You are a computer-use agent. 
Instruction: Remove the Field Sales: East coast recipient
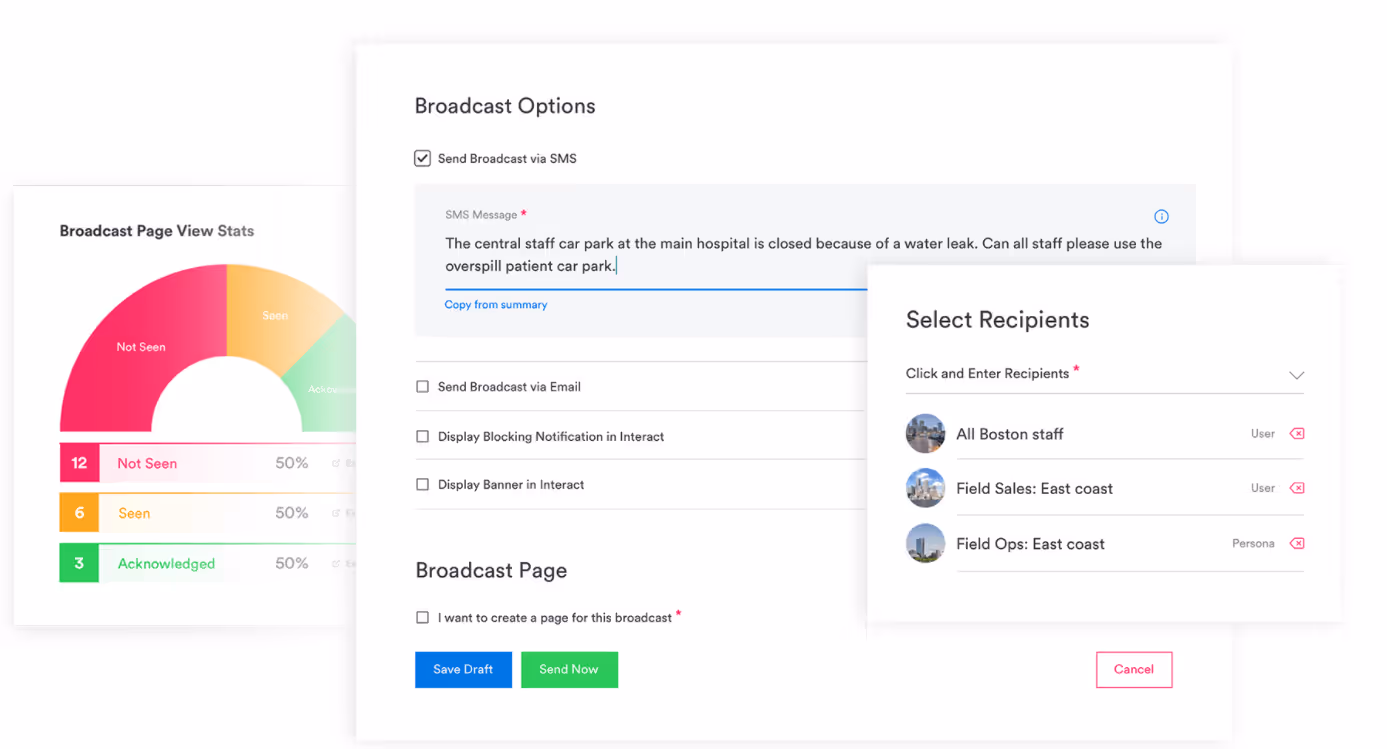tap(1297, 488)
